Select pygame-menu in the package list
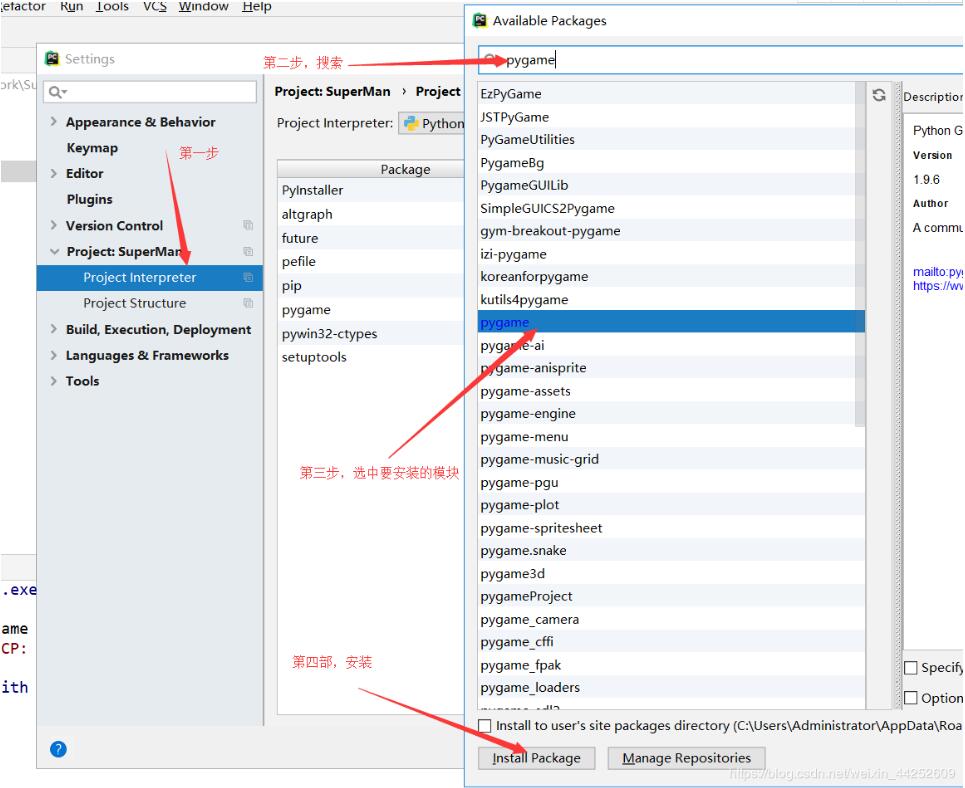This screenshot has width=965, height=788. 524,437
